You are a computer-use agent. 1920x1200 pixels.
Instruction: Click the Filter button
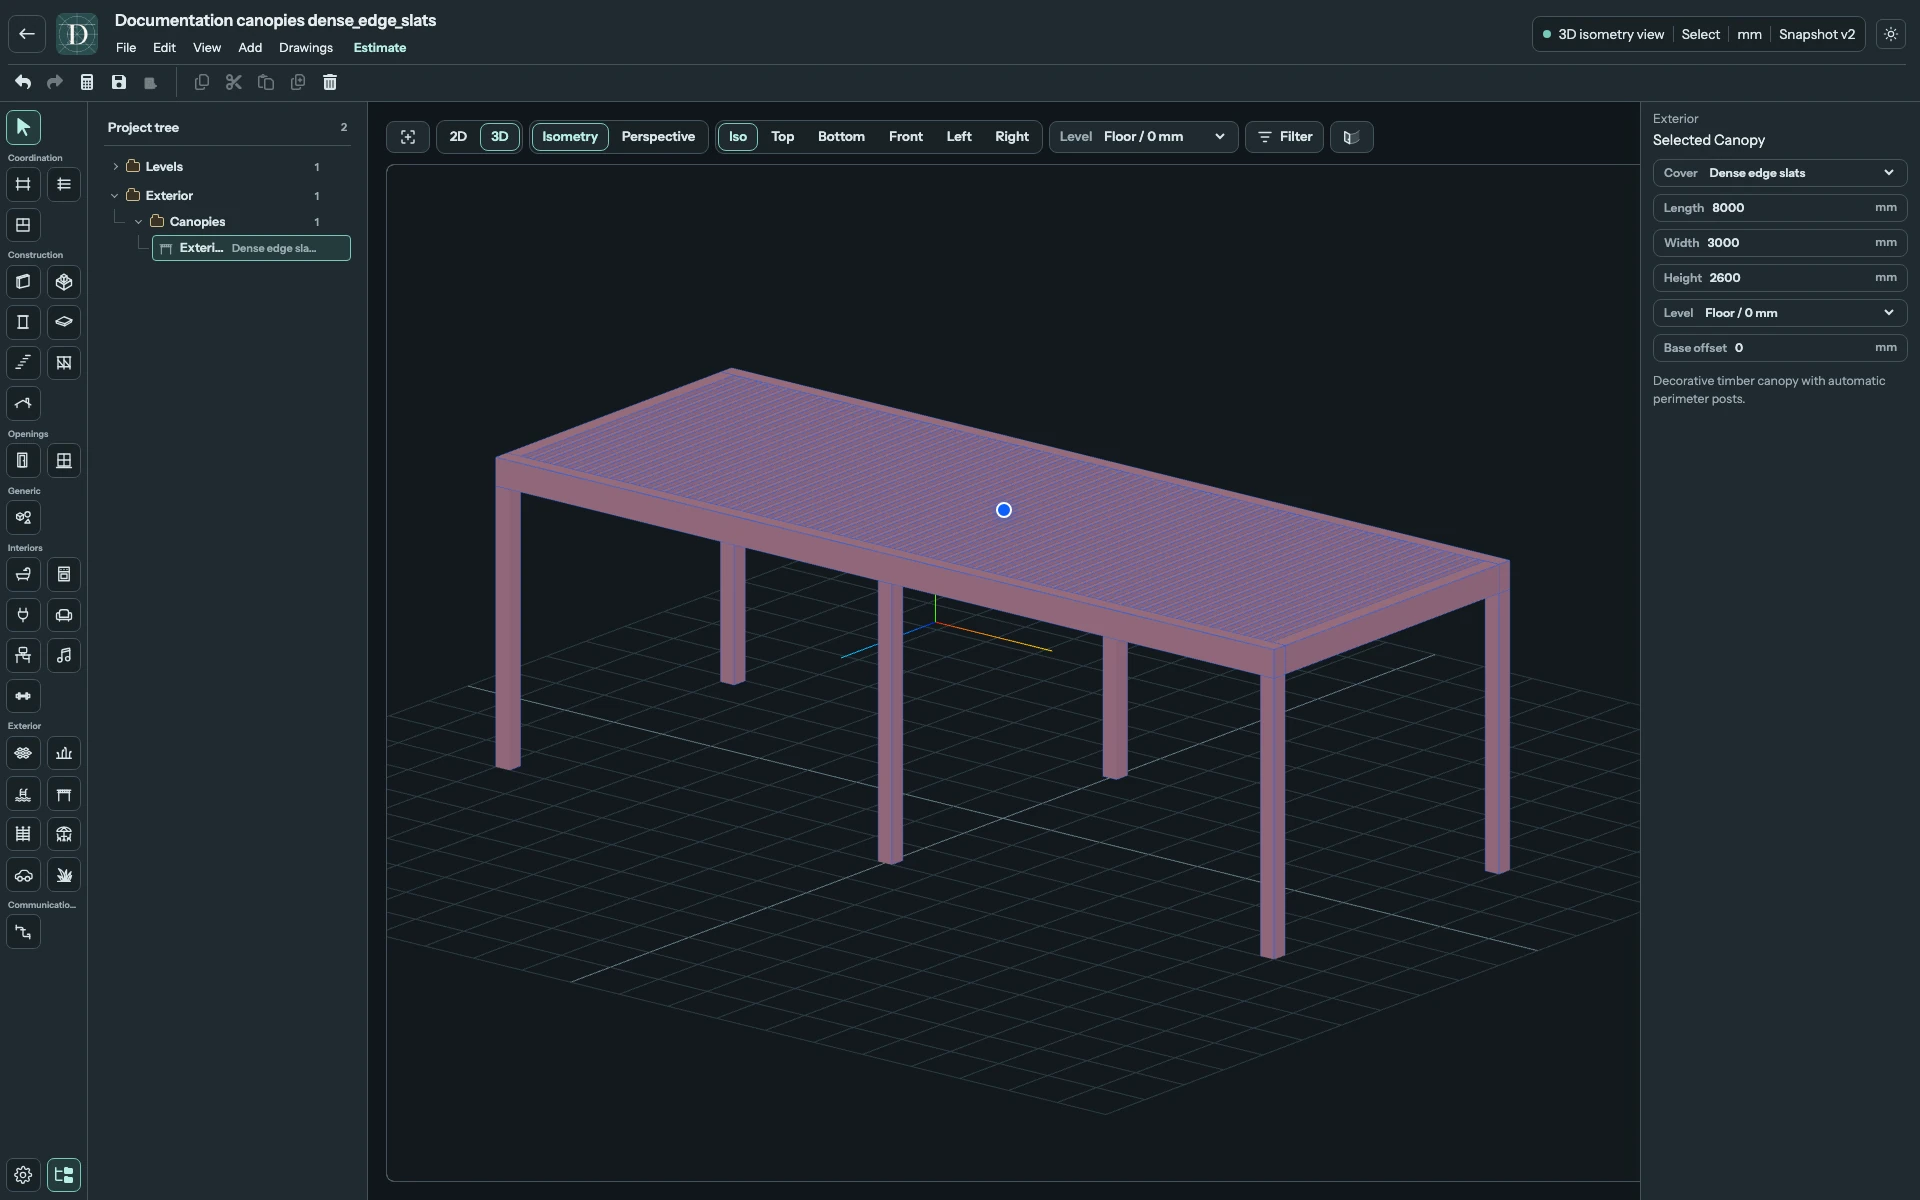click(1285, 137)
